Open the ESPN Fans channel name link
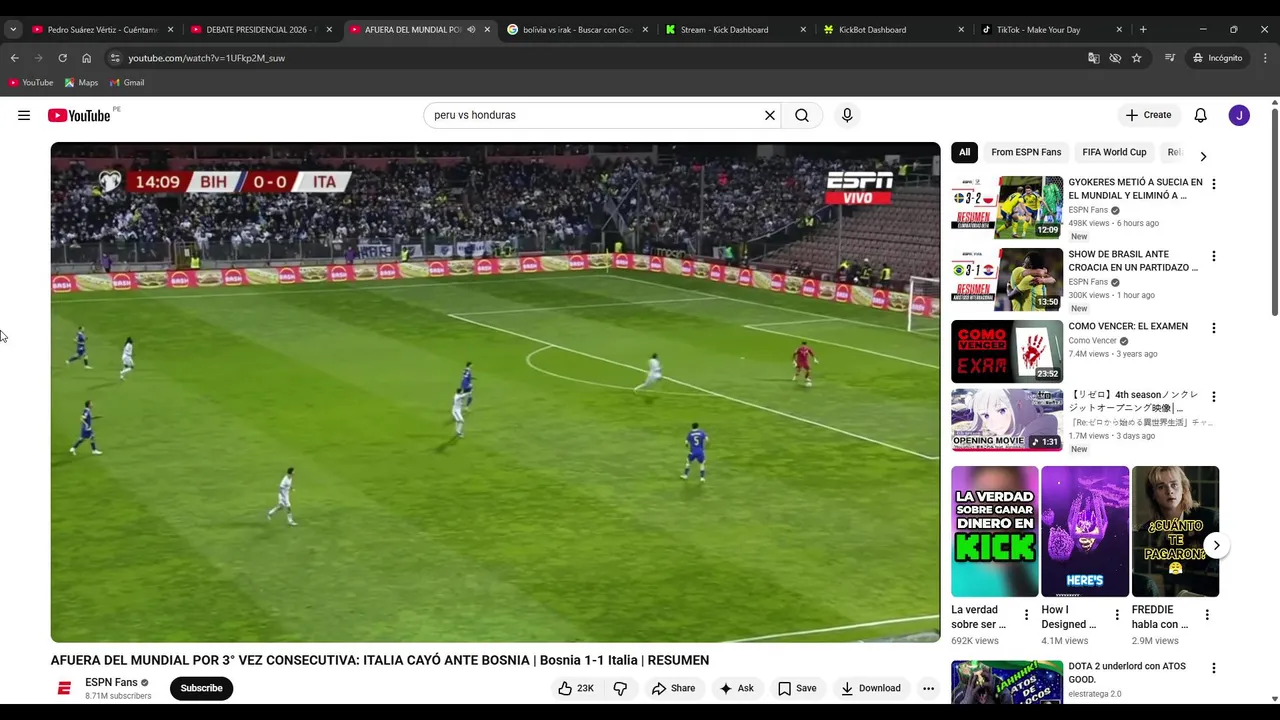Screen dimensions: 1280x720 pos(111,682)
